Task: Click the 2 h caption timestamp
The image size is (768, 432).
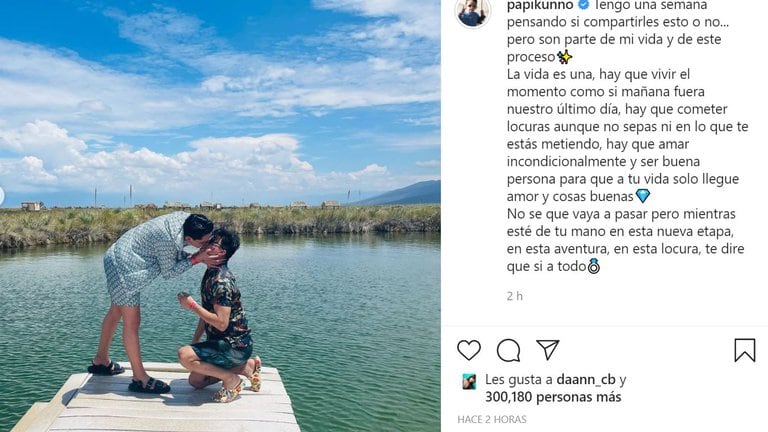Action: click(515, 296)
